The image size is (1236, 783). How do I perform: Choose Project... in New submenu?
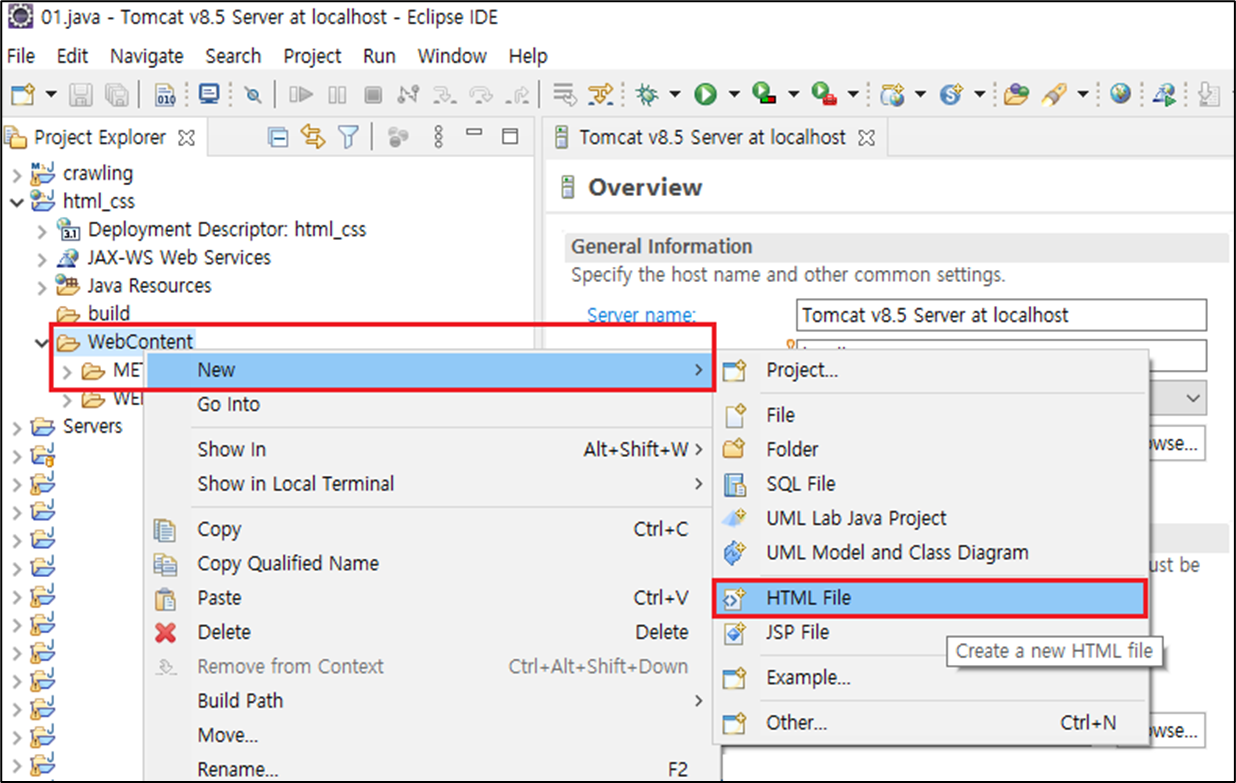click(x=930, y=370)
